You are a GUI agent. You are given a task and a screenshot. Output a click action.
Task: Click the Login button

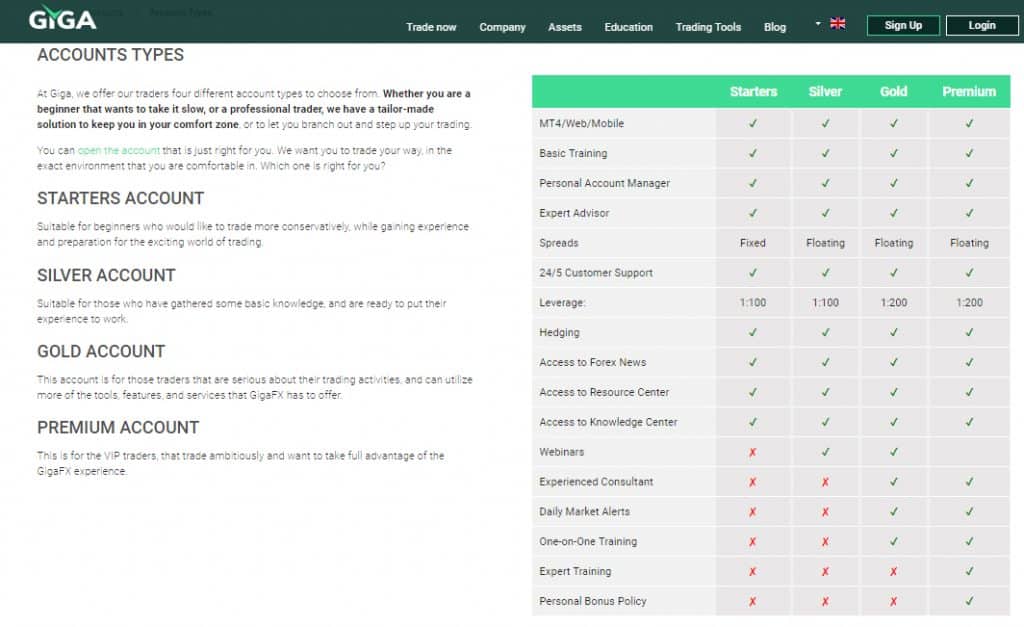[982, 25]
